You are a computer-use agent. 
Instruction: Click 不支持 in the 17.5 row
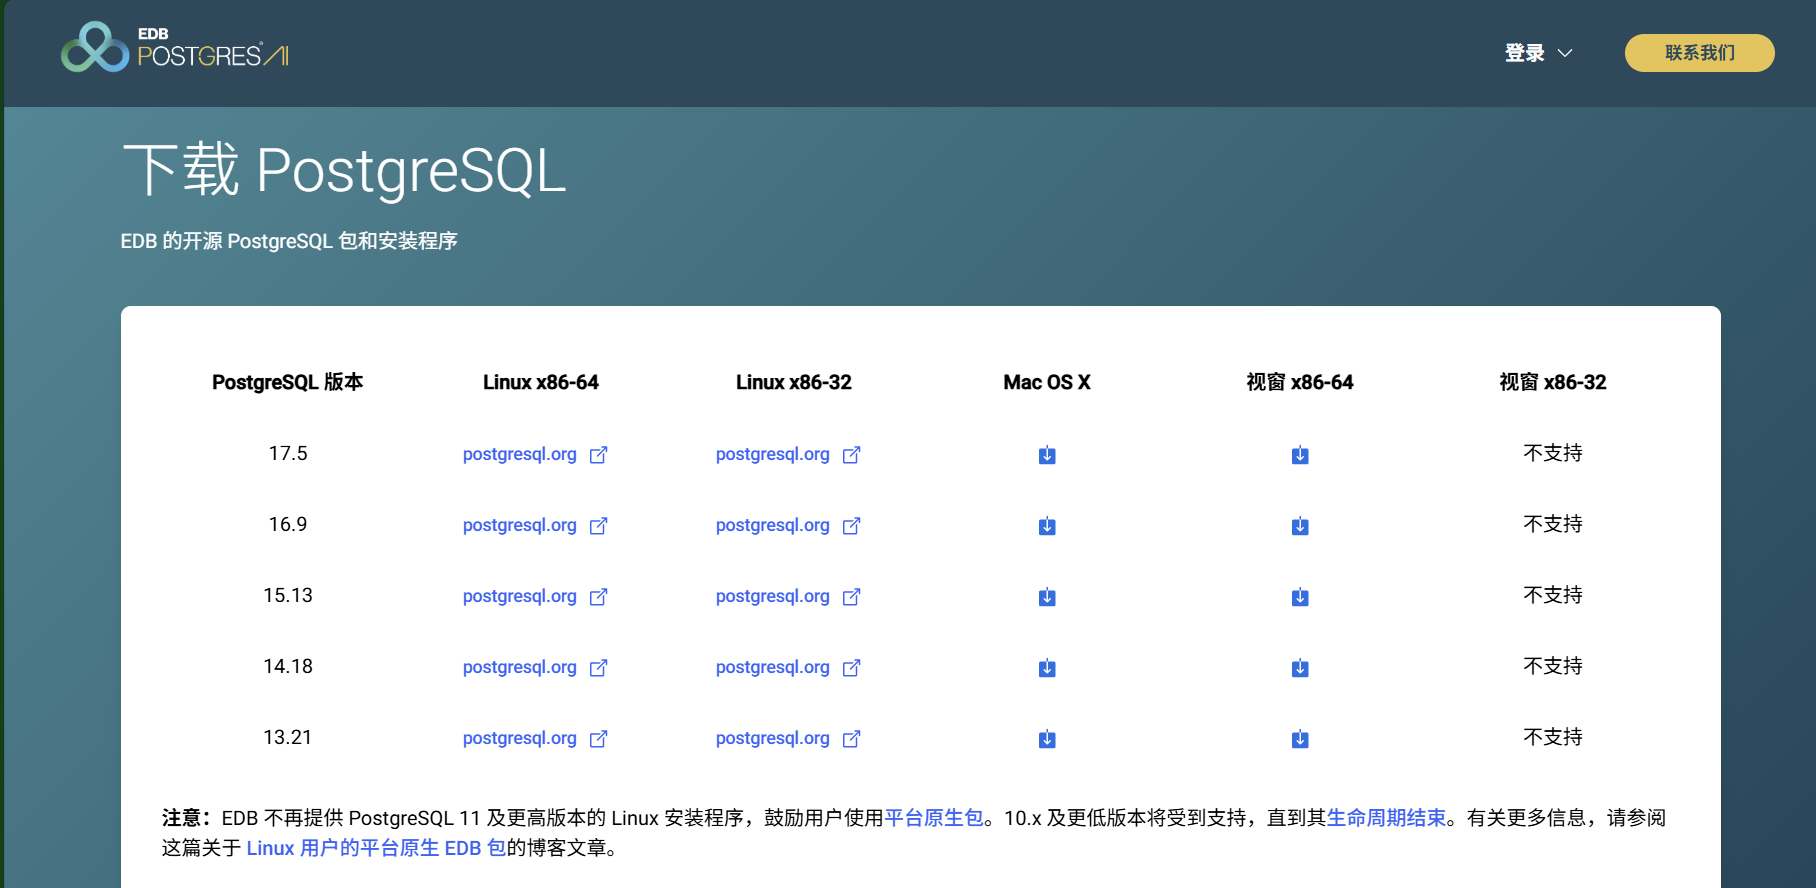(1553, 453)
